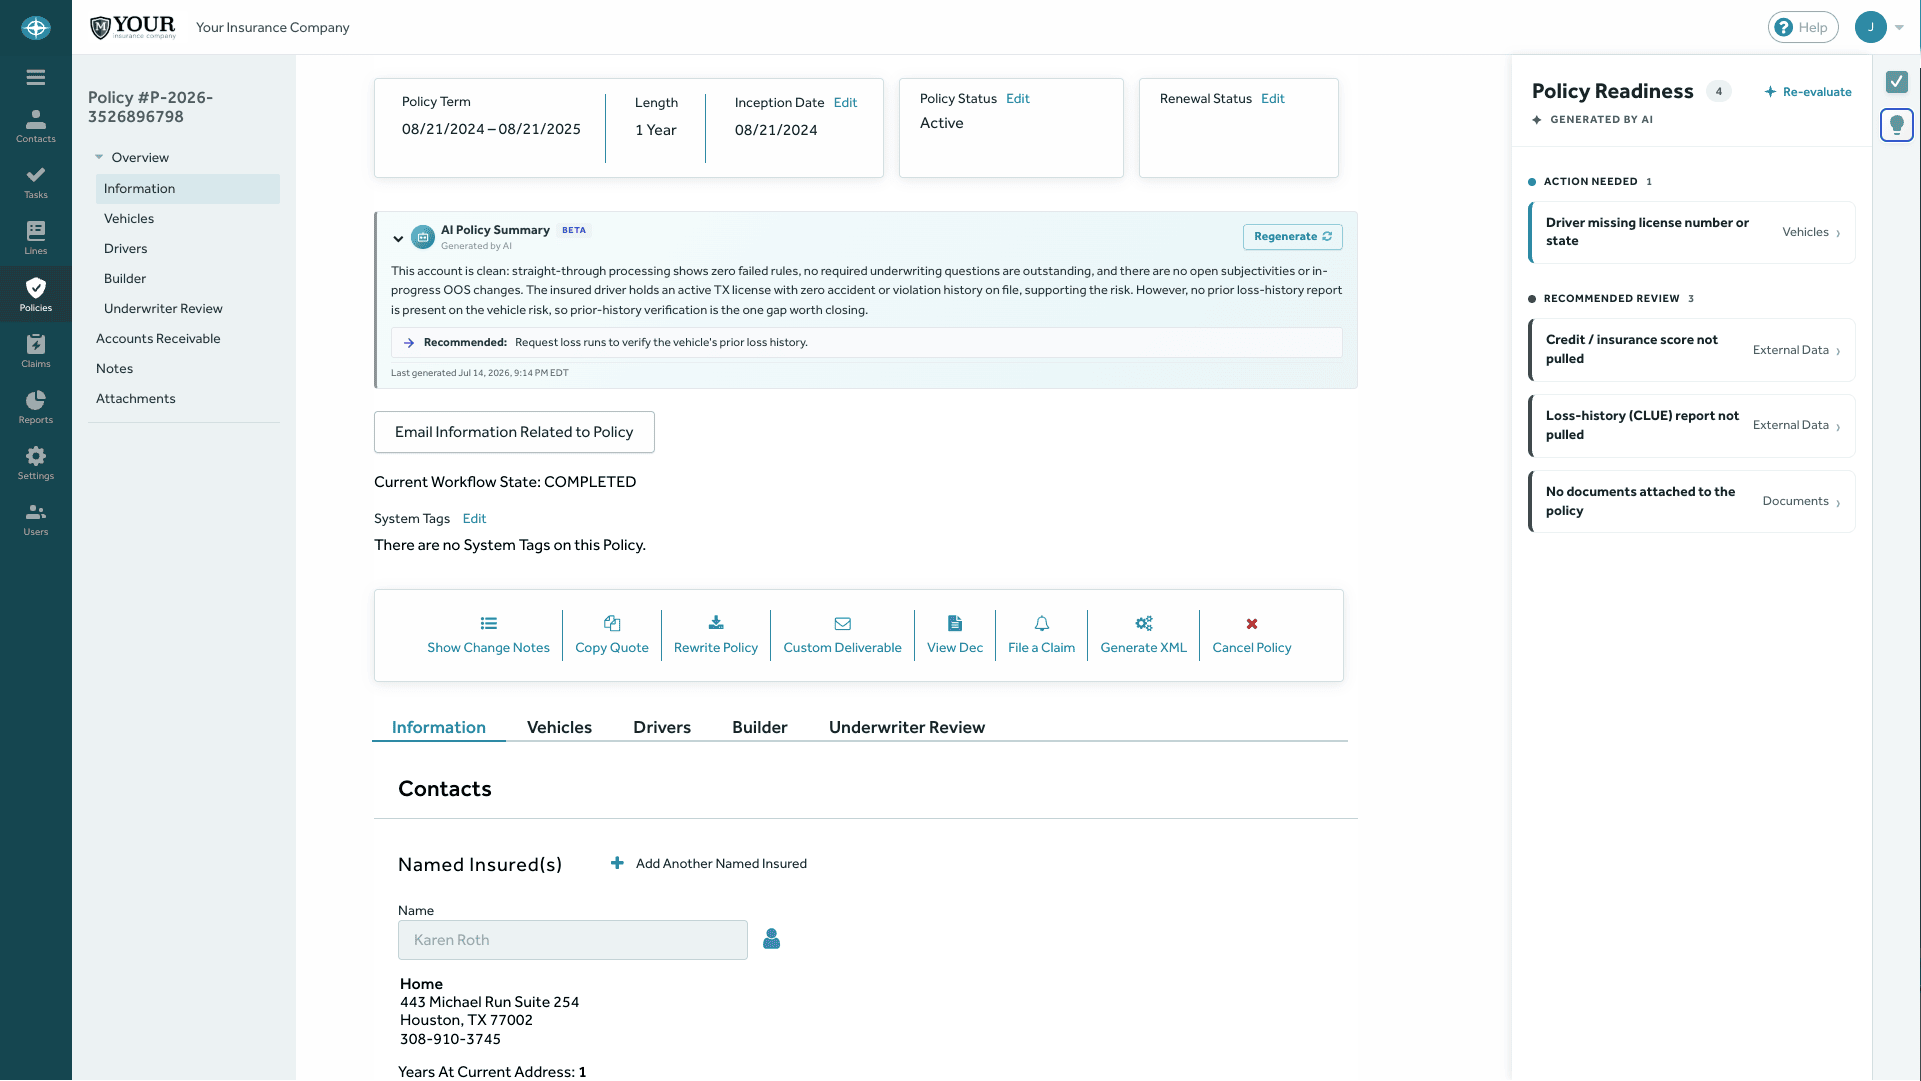Open Loss-history (CLUE) report item
This screenshot has width=1921, height=1081.
[x=1692, y=426]
